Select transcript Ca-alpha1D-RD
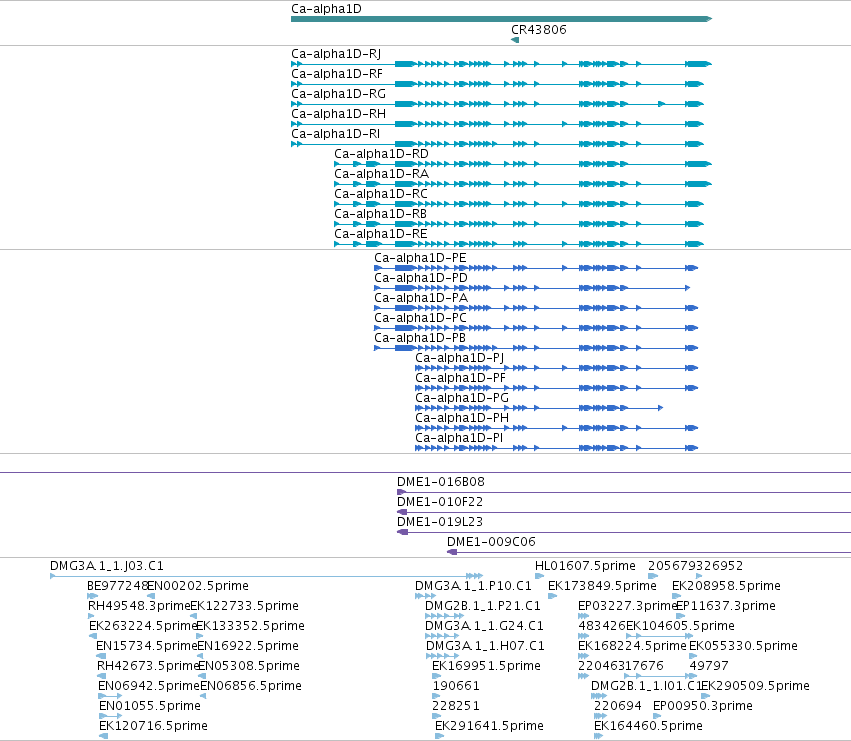Viewport: 851px width, 741px height. [x=523, y=164]
